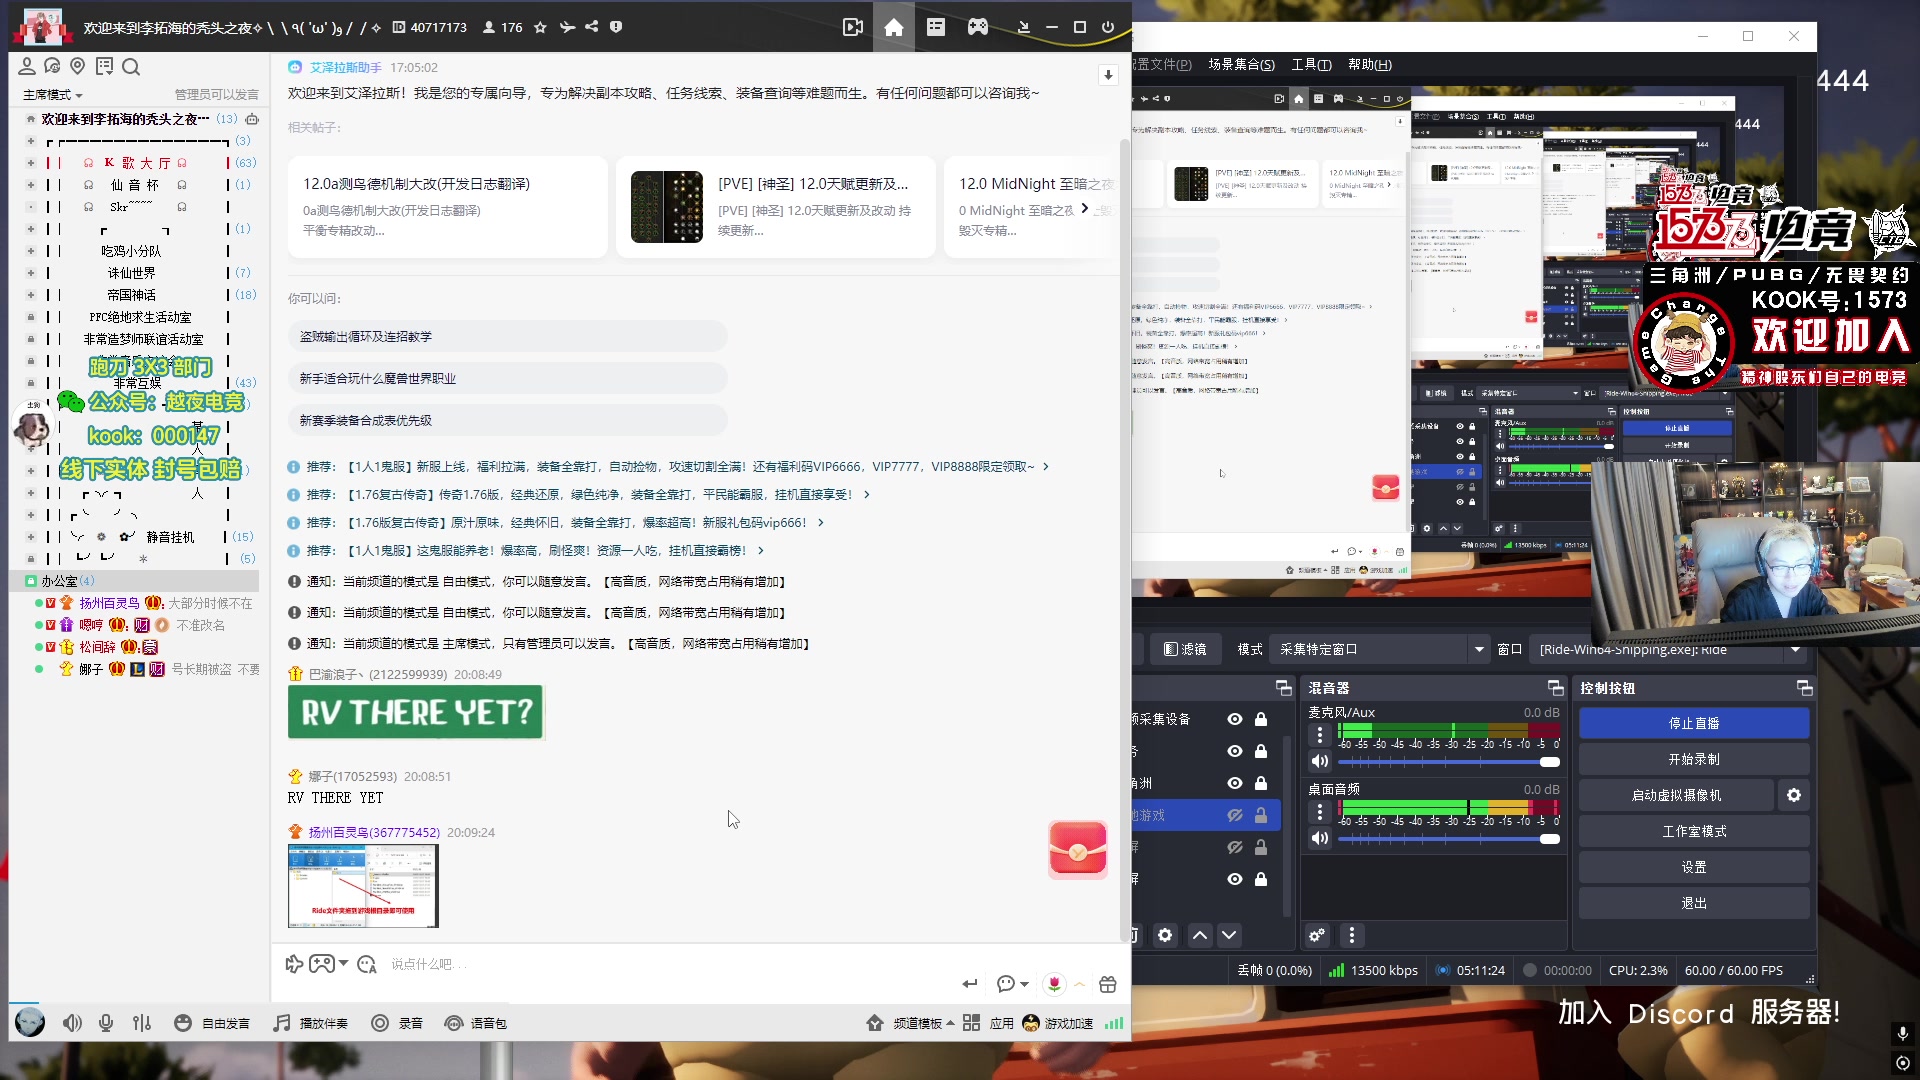Mute the speaker icon in bottom bar
This screenshot has width=1920, height=1080.
coord(72,1023)
